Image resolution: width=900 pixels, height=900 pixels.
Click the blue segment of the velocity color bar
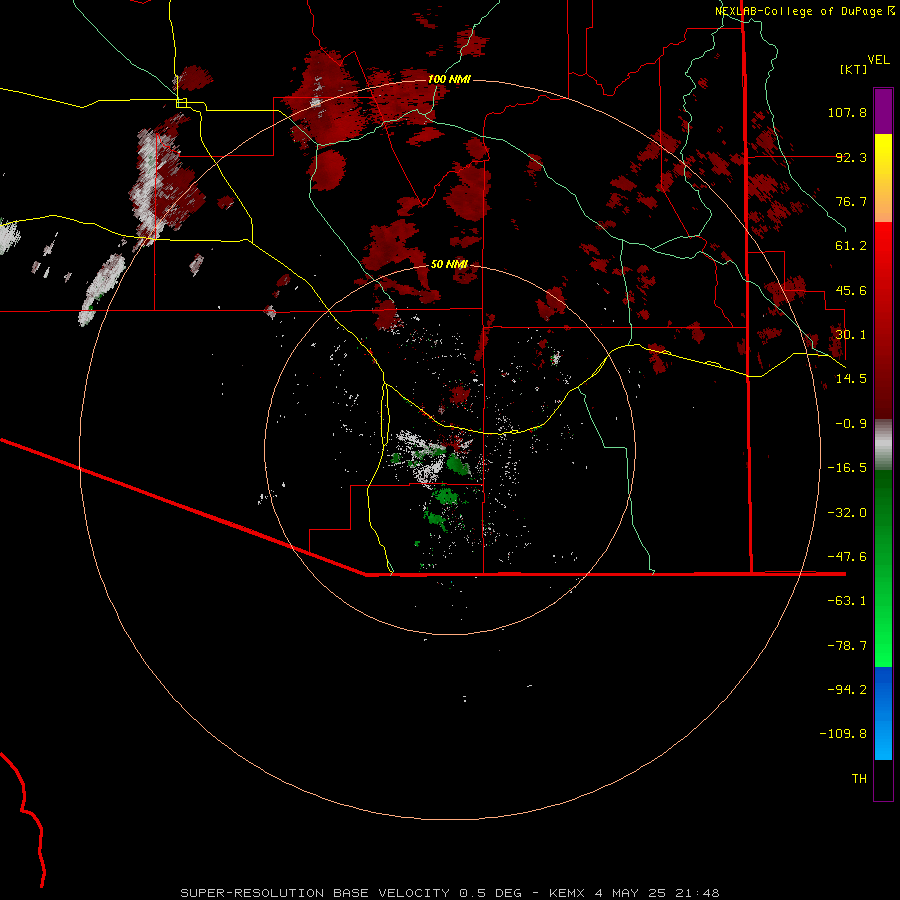tap(883, 713)
